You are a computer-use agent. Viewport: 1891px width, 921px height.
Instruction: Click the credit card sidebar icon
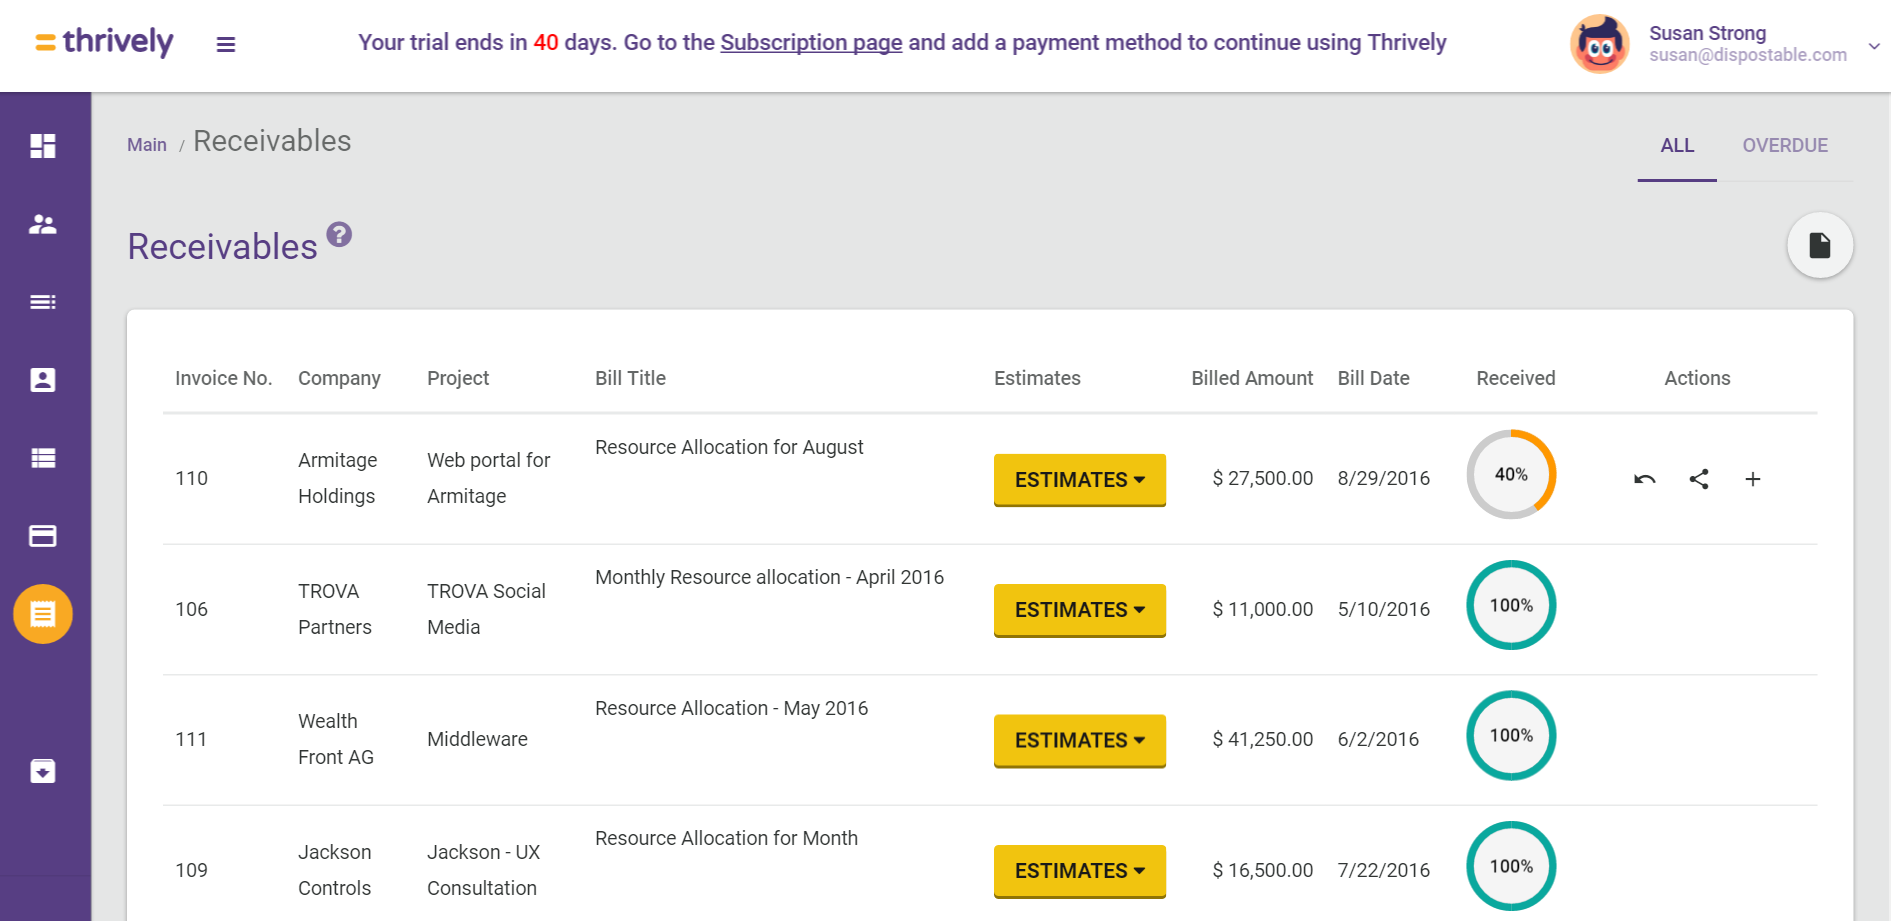(x=43, y=536)
